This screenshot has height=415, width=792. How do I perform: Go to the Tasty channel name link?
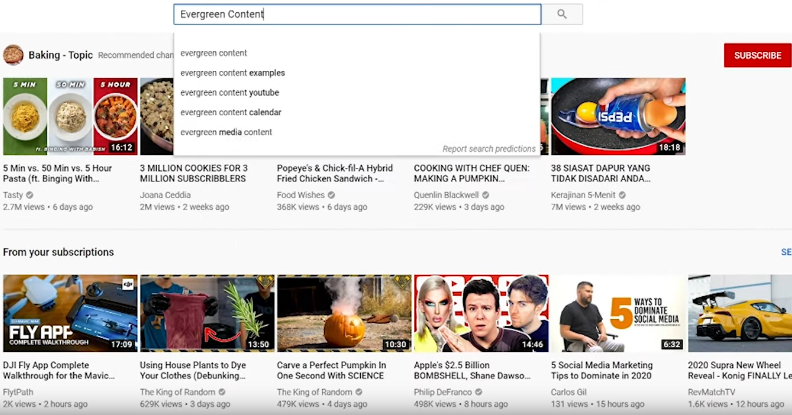(15, 195)
